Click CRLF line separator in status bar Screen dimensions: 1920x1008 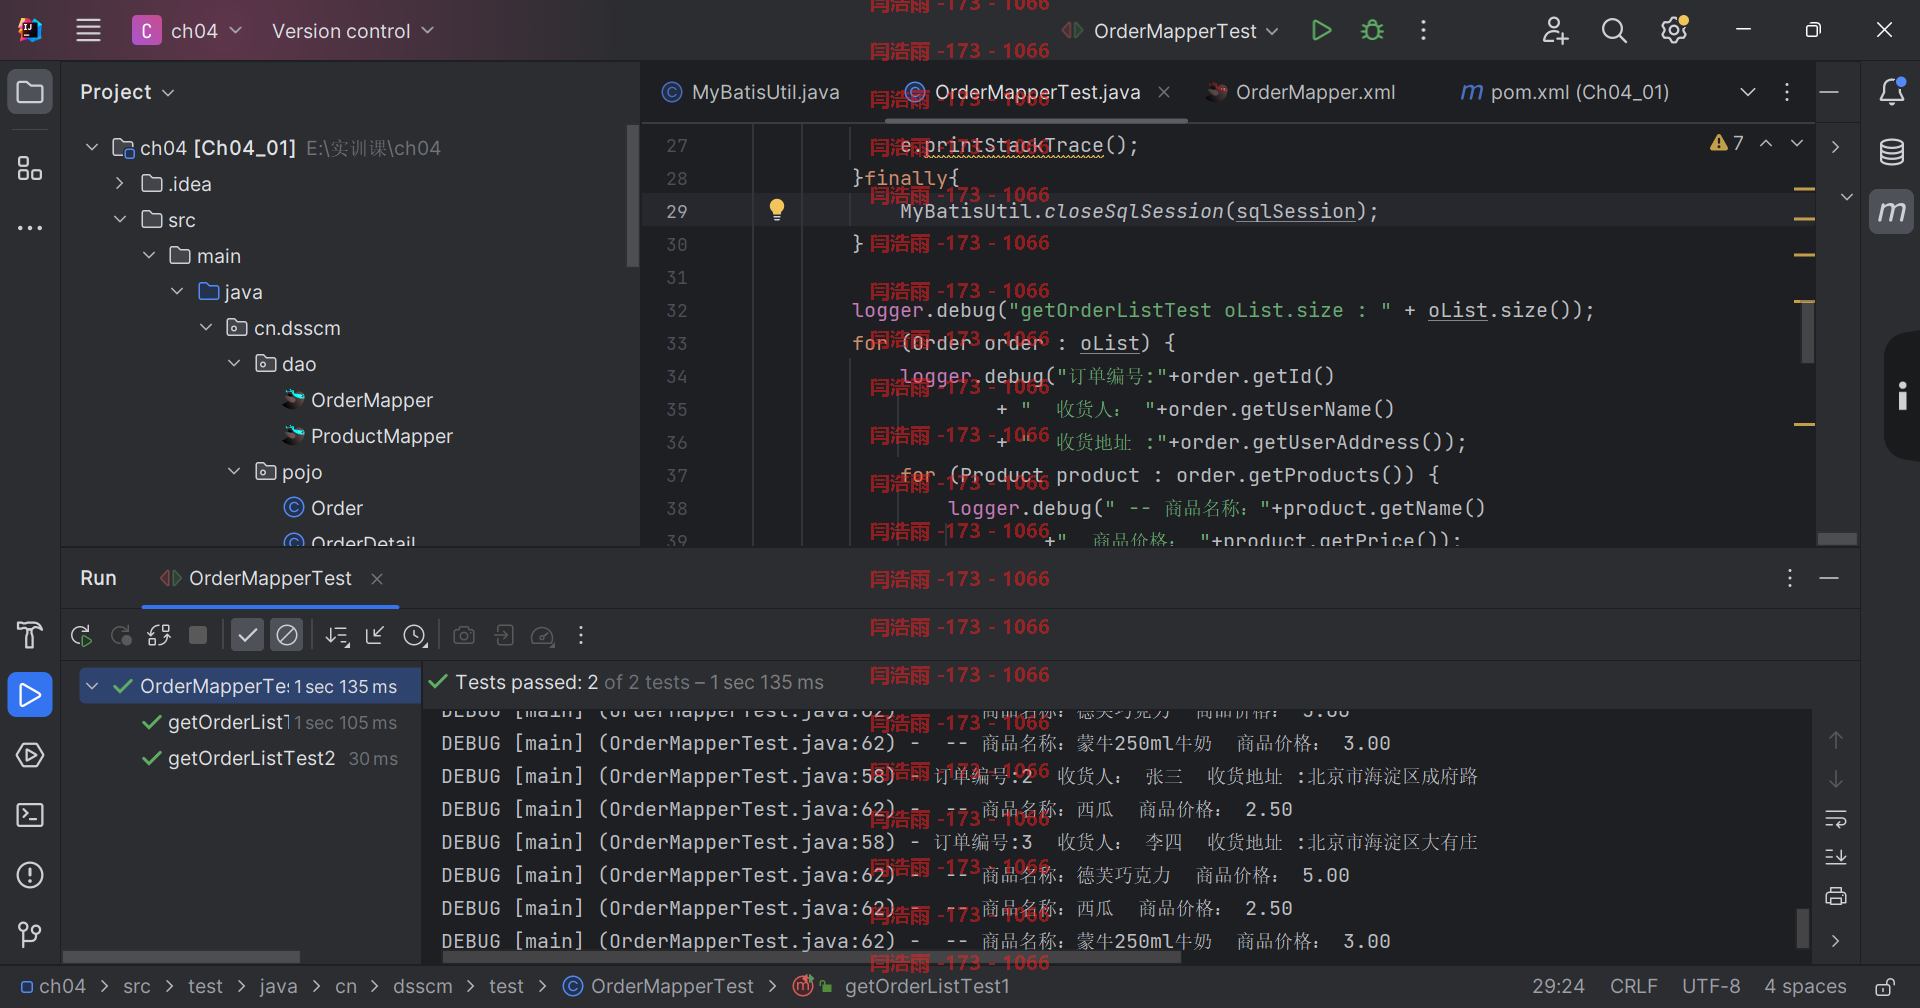(1634, 987)
